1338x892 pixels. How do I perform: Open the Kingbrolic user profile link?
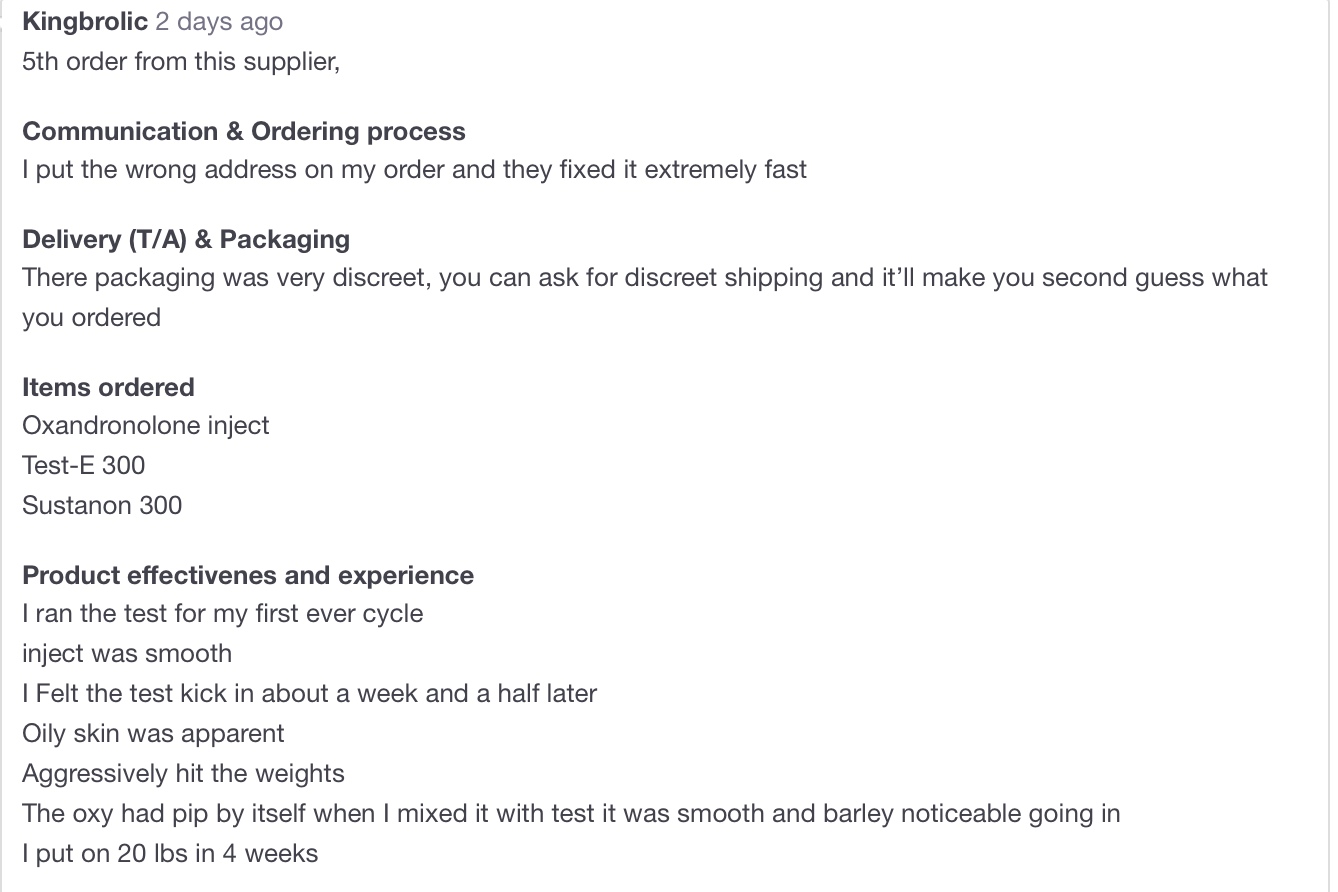85,22
